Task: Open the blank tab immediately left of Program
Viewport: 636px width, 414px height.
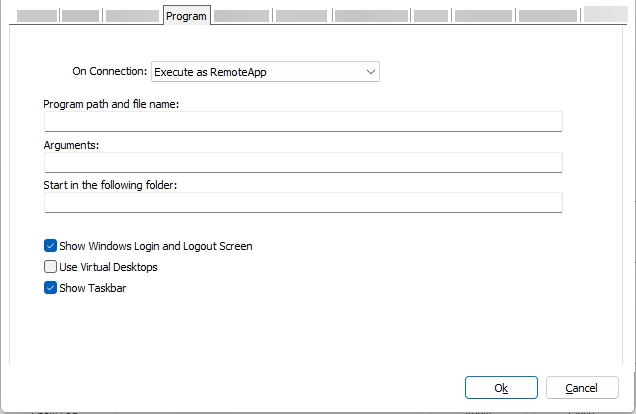Action: coord(132,16)
